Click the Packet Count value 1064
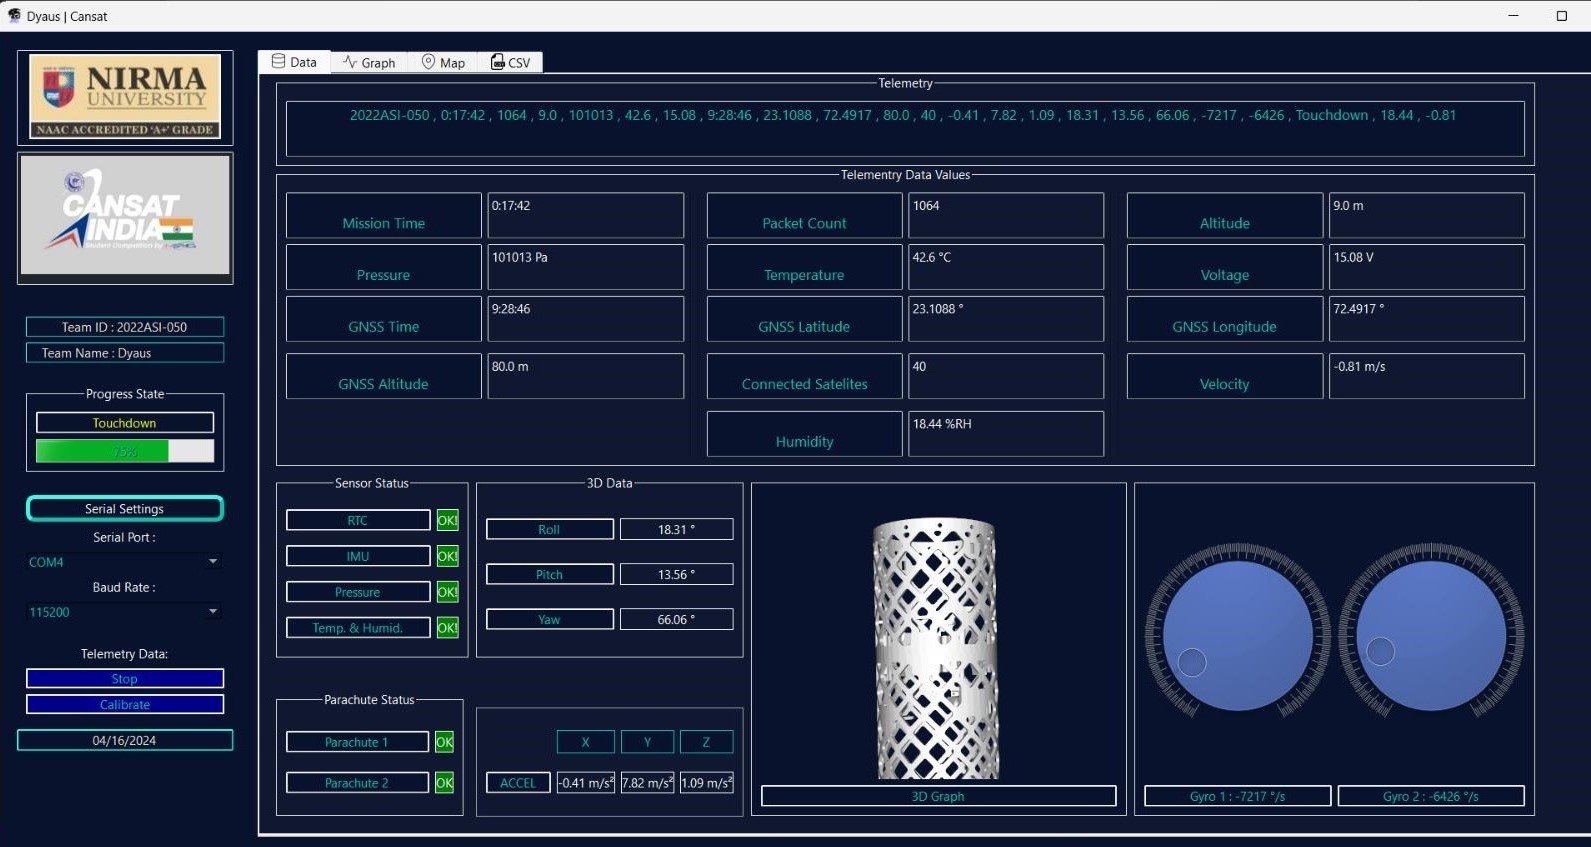The height and width of the screenshot is (847, 1591). coord(1006,215)
